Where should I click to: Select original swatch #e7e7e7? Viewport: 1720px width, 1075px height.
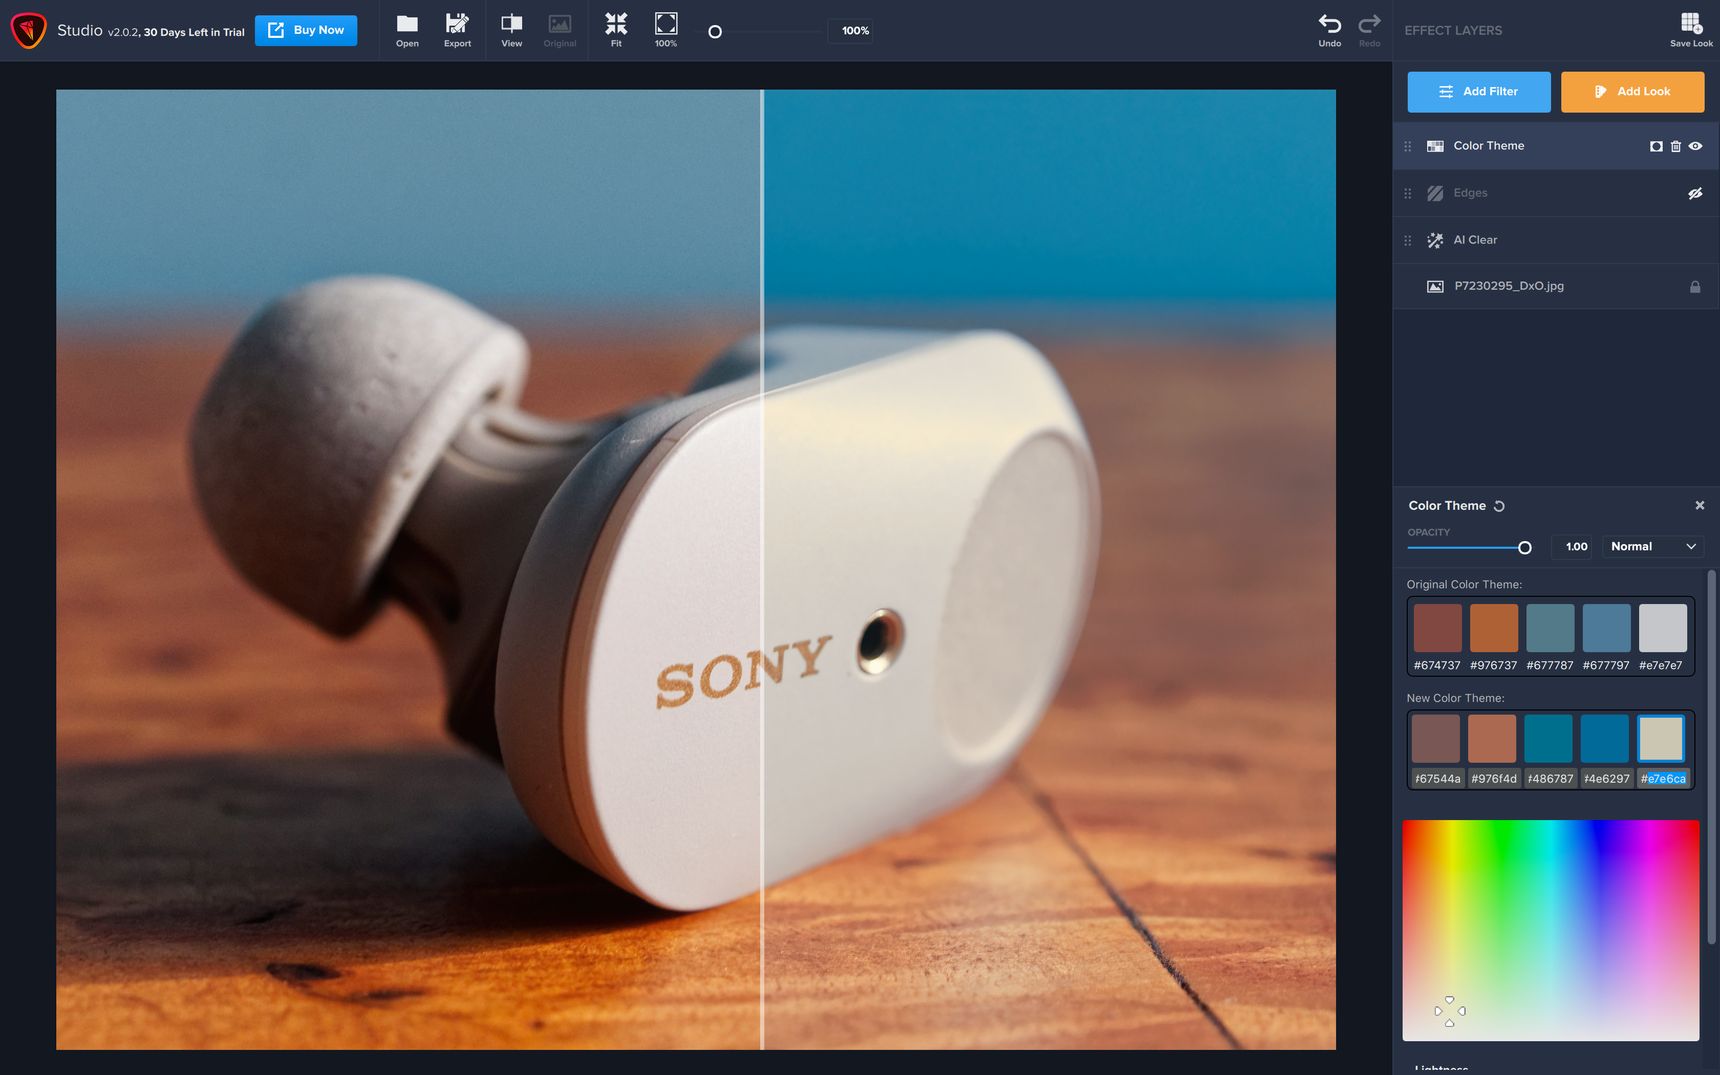[x=1663, y=628]
